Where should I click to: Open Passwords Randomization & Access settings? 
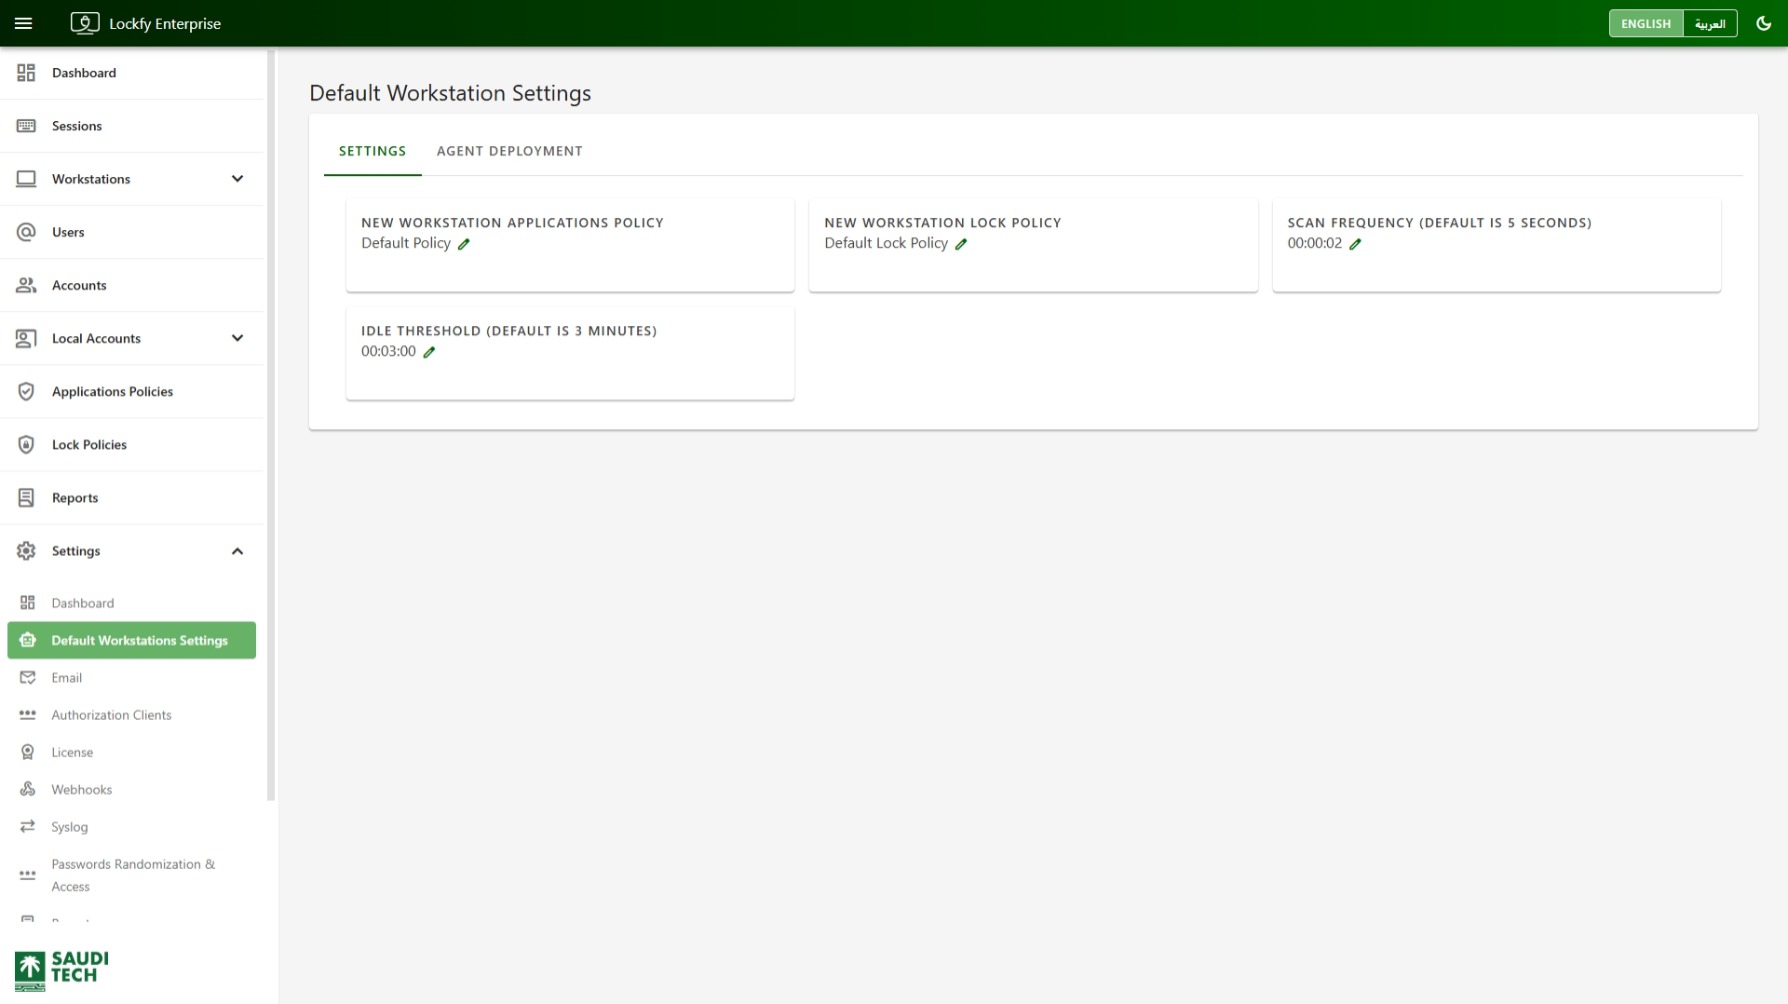point(132,875)
